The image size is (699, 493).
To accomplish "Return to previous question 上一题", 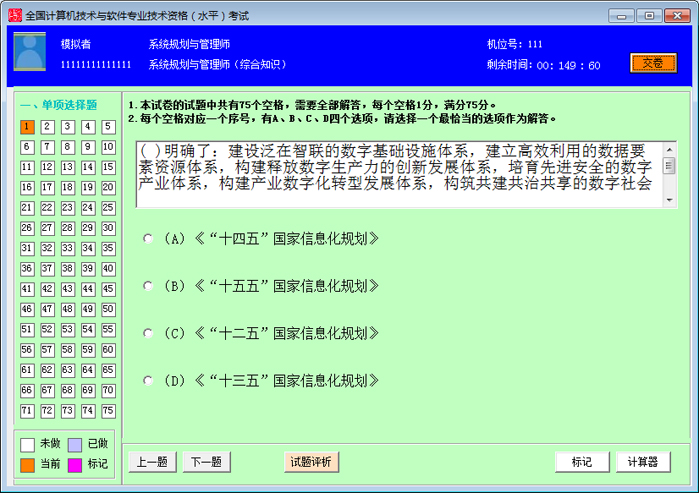I will click(153, 462).
